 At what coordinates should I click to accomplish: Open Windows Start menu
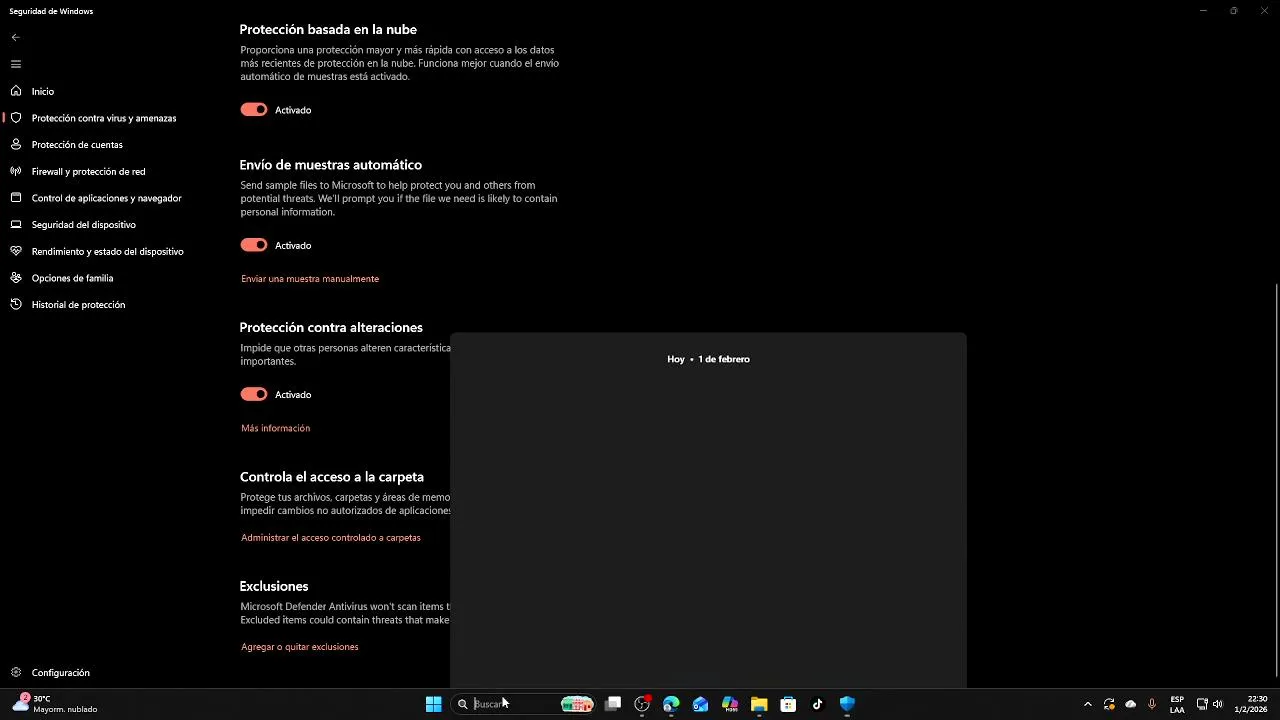pos(434,704)
